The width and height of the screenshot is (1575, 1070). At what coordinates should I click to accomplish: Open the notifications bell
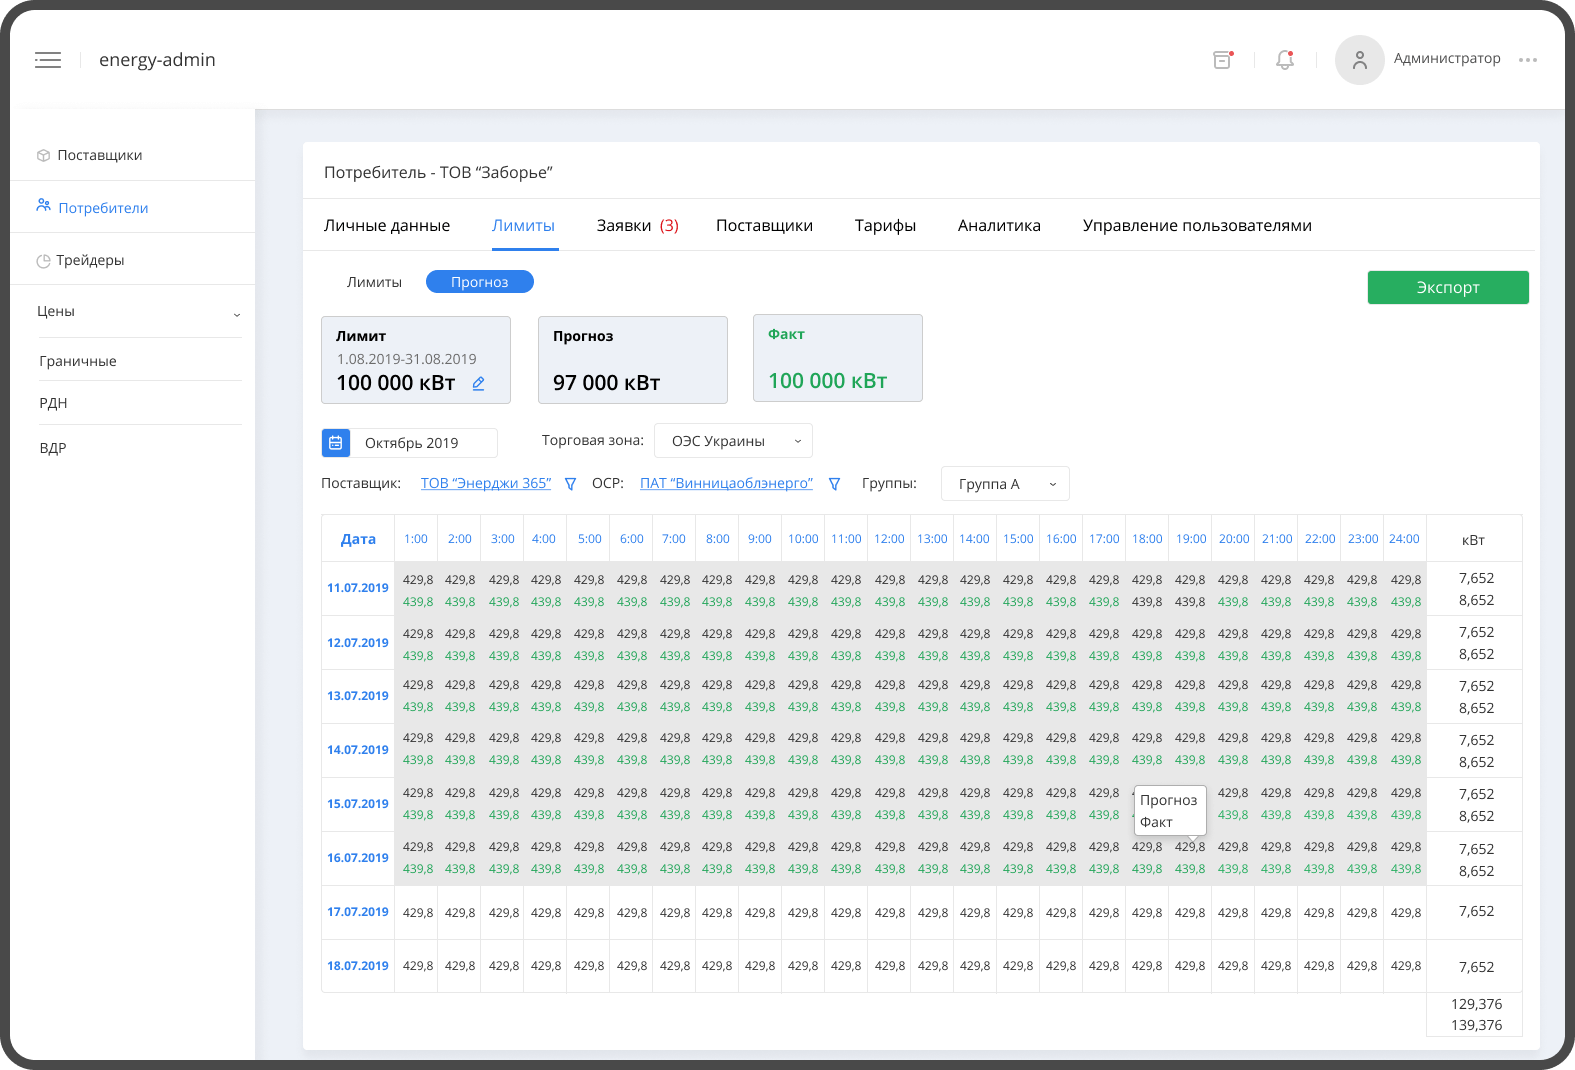(x=1285, y=60)
